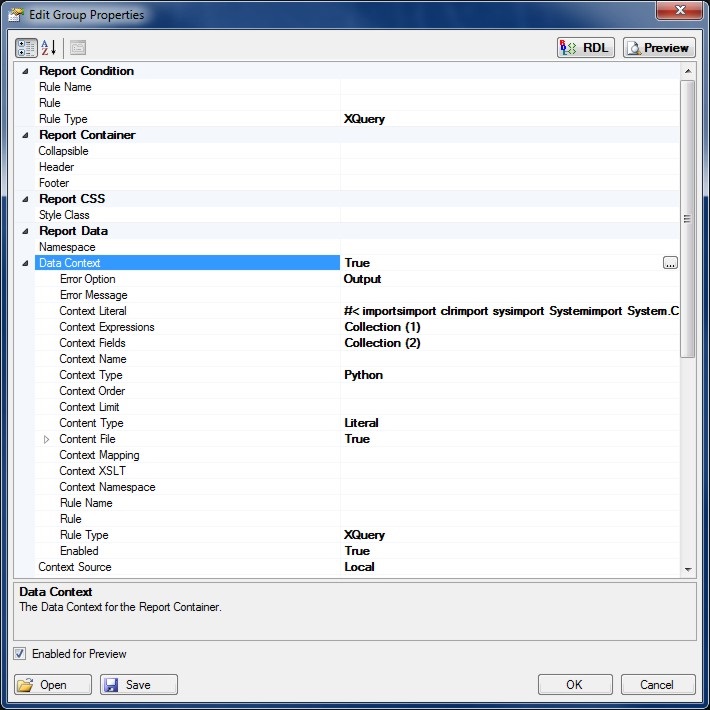The height and width of the screenshot is (710, 710).
Task: Collapse the Report Condition category
Action: click(25, 71)
